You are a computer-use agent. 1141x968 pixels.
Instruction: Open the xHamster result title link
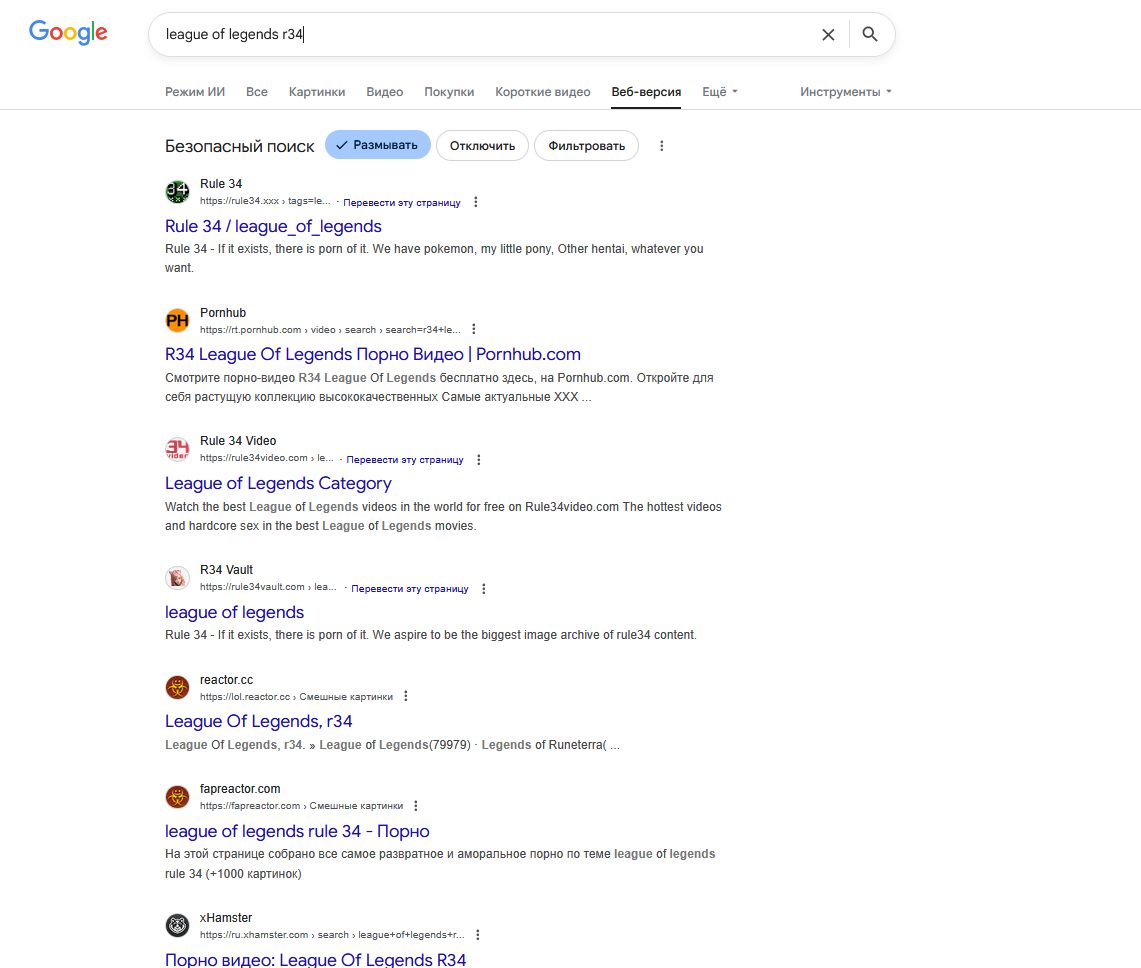coord(315,959)
